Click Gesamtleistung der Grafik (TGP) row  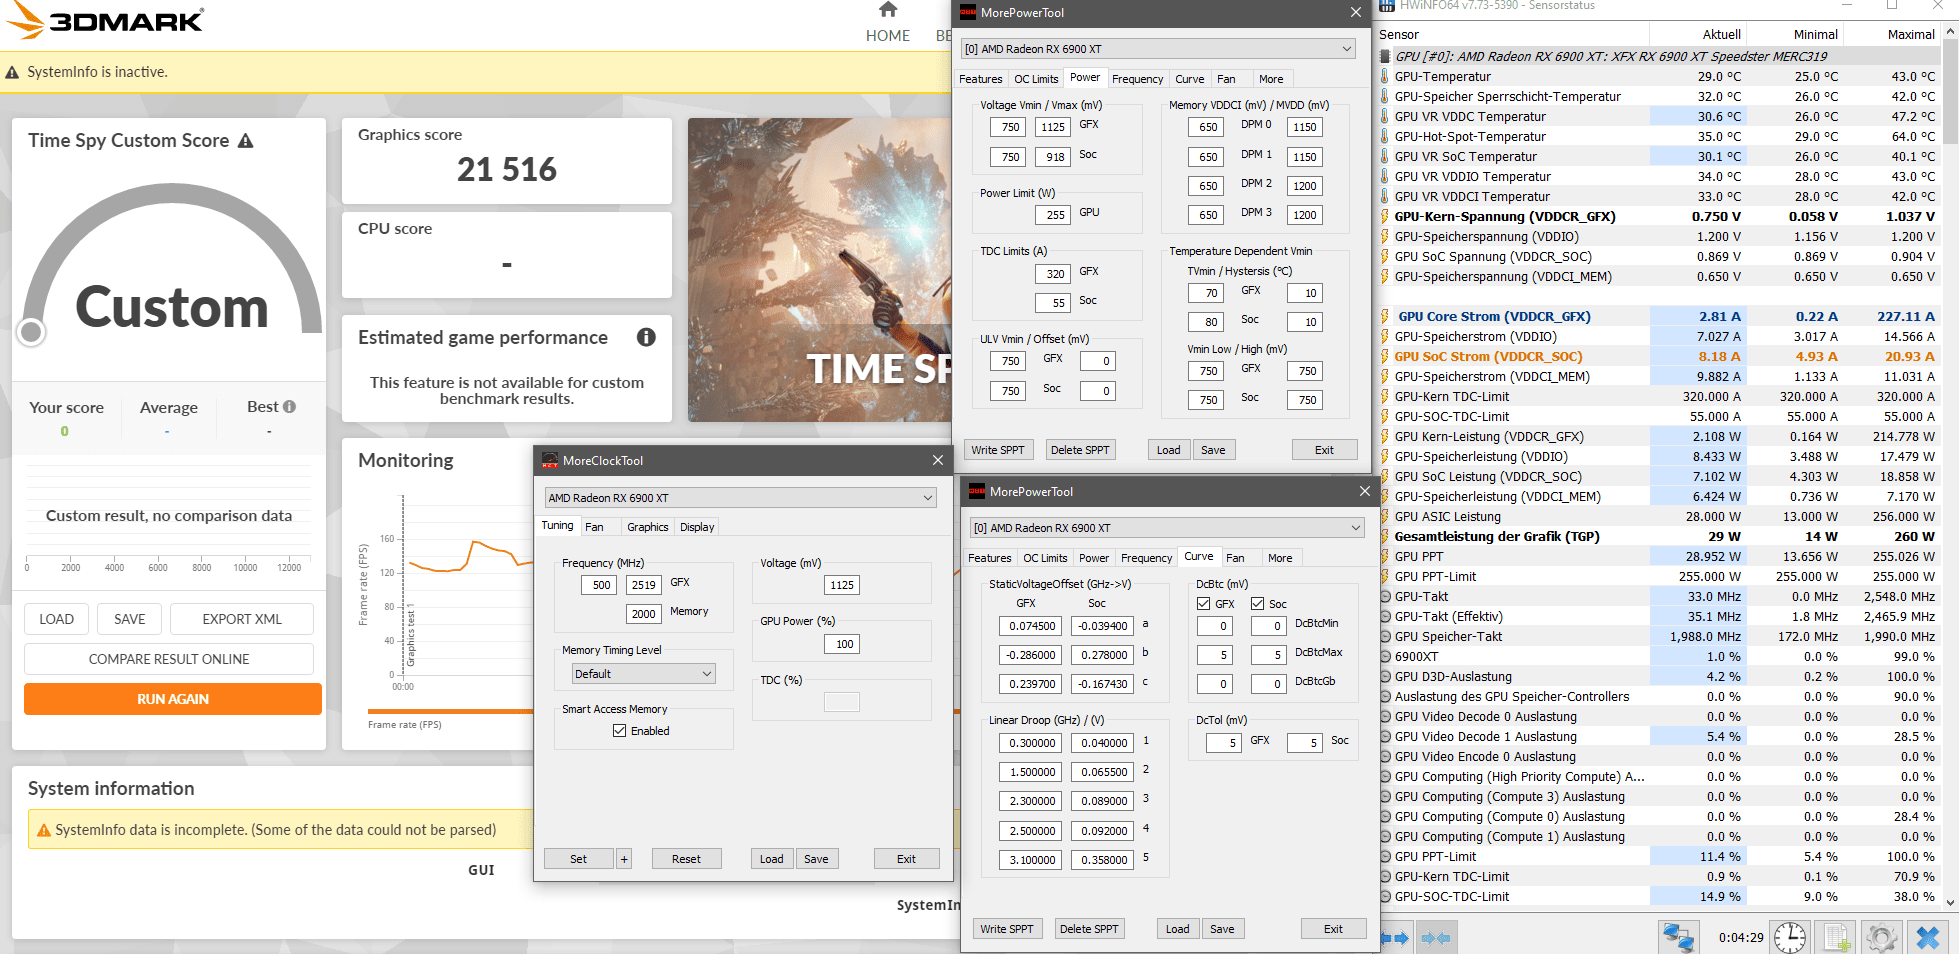point(1658,536)
